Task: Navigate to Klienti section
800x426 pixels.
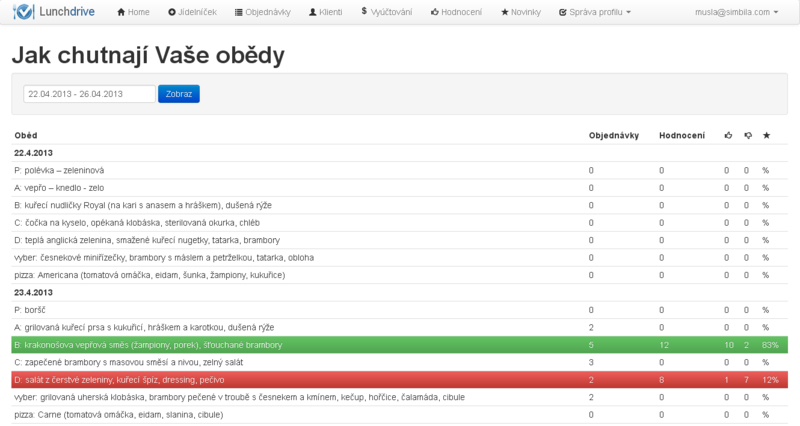Action: (325, 12)
